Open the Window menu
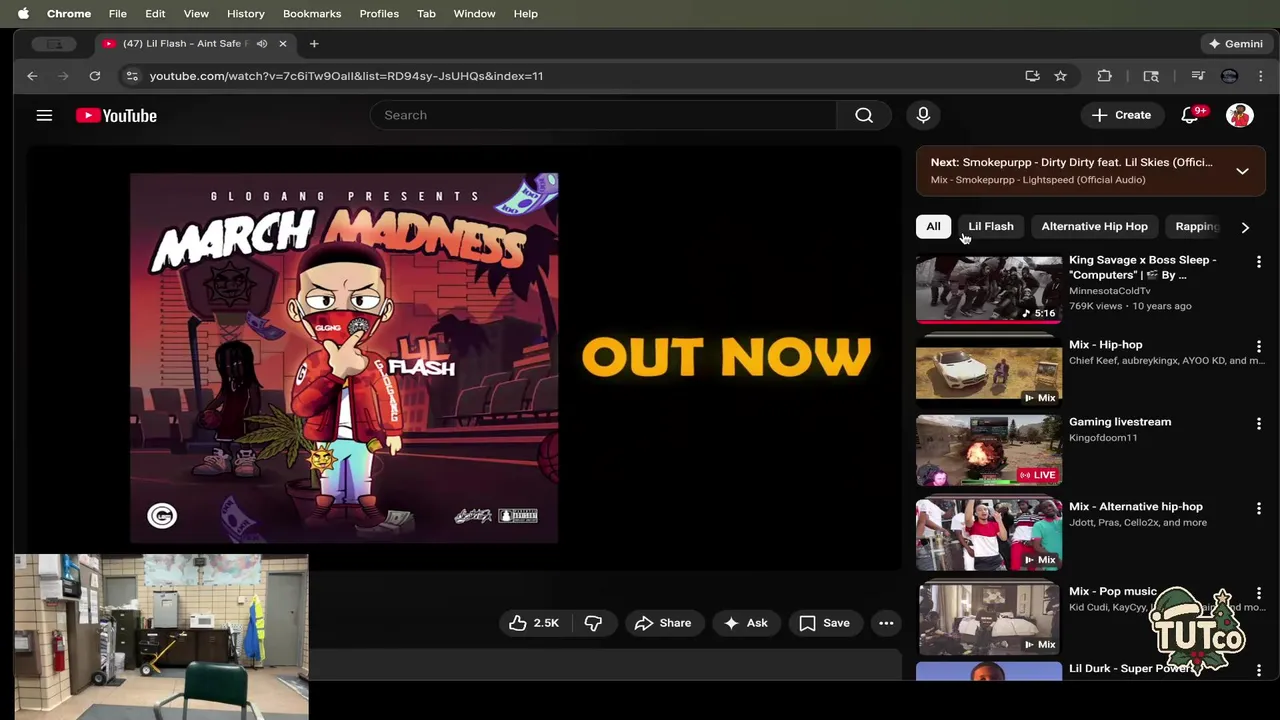The height and width of the screenshot is (720, 1280). (x=474, y=14)
